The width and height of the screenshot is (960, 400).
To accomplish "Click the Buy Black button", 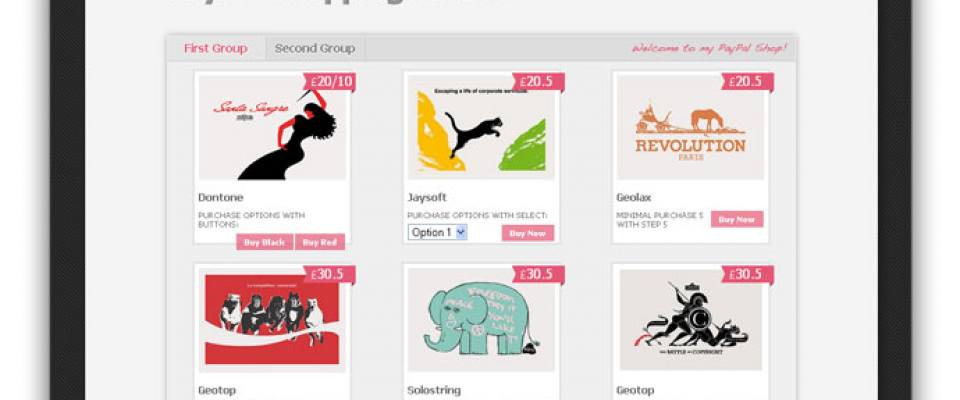I will click(264, 242).
